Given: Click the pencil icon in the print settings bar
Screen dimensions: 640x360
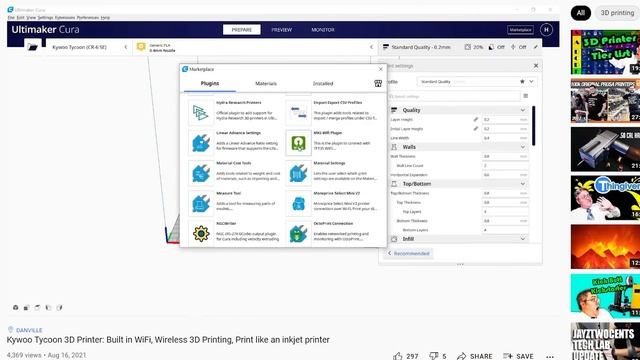Looking at the screenshot, I should pos(536,47).
